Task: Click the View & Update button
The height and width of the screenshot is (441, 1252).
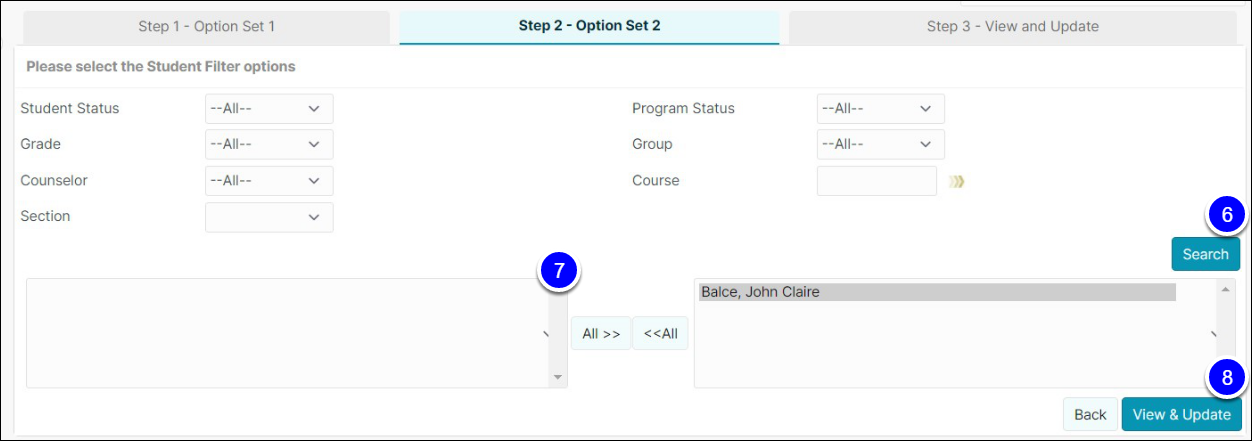Action: pos(1181,415)
